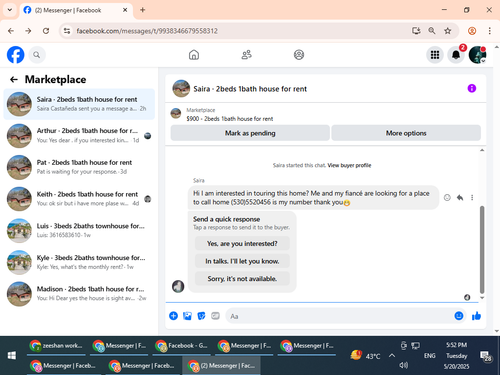Screen dimensions: 500x375
Task: Send a thumbs-up like
Action: point(476,316)
